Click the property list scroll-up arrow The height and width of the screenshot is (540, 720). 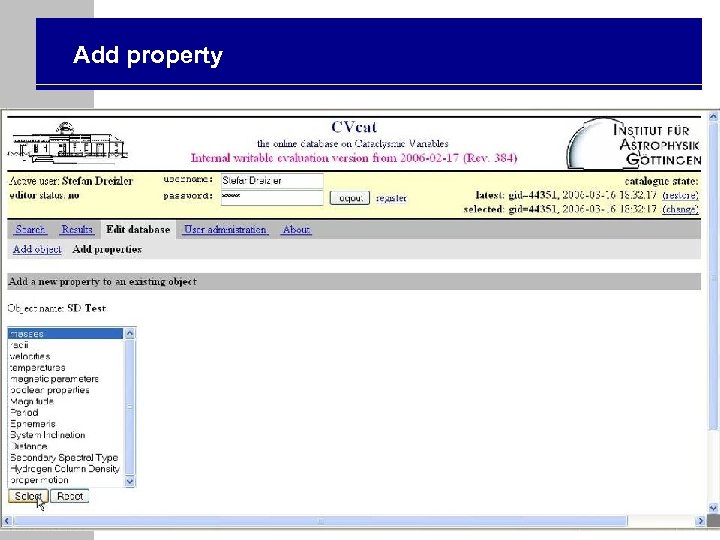[129, 334]
